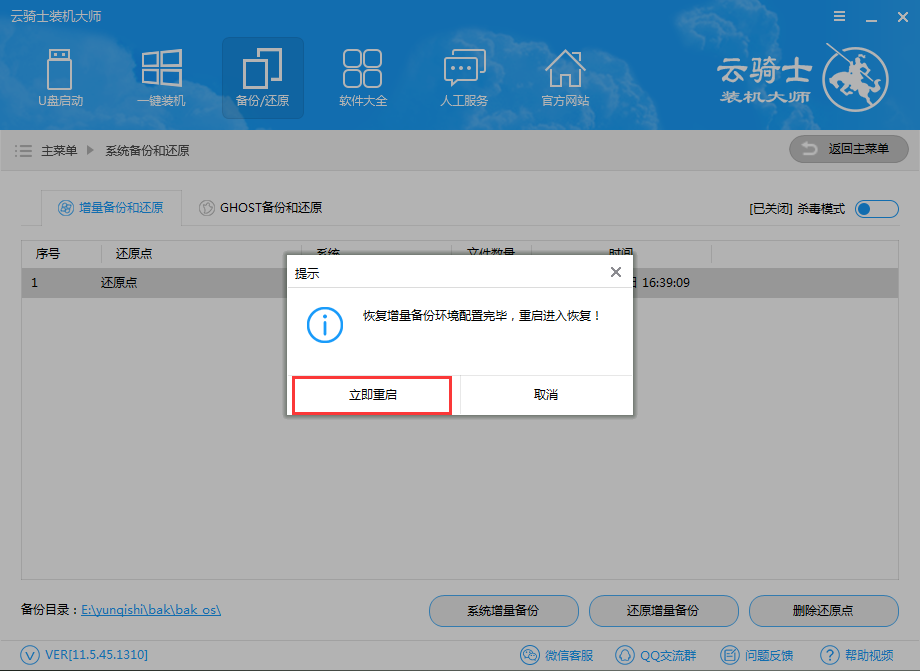Open the 备份/还原 module
This screenshot has height=671, width=920.
262,78
